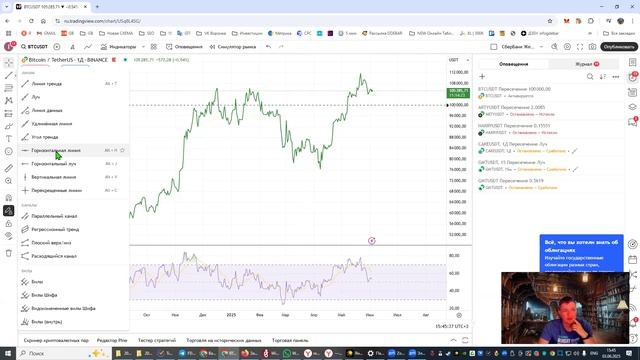Click the Оповещение alert button in toolbar
640x360 pixels.
184,47
